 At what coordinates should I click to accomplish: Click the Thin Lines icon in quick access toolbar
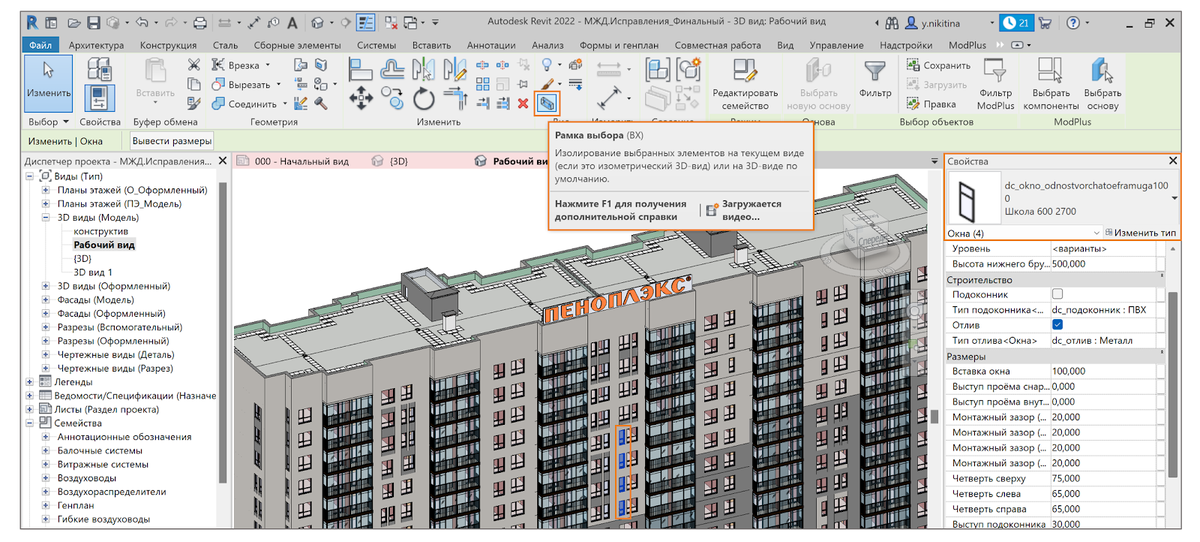[366, 22]
